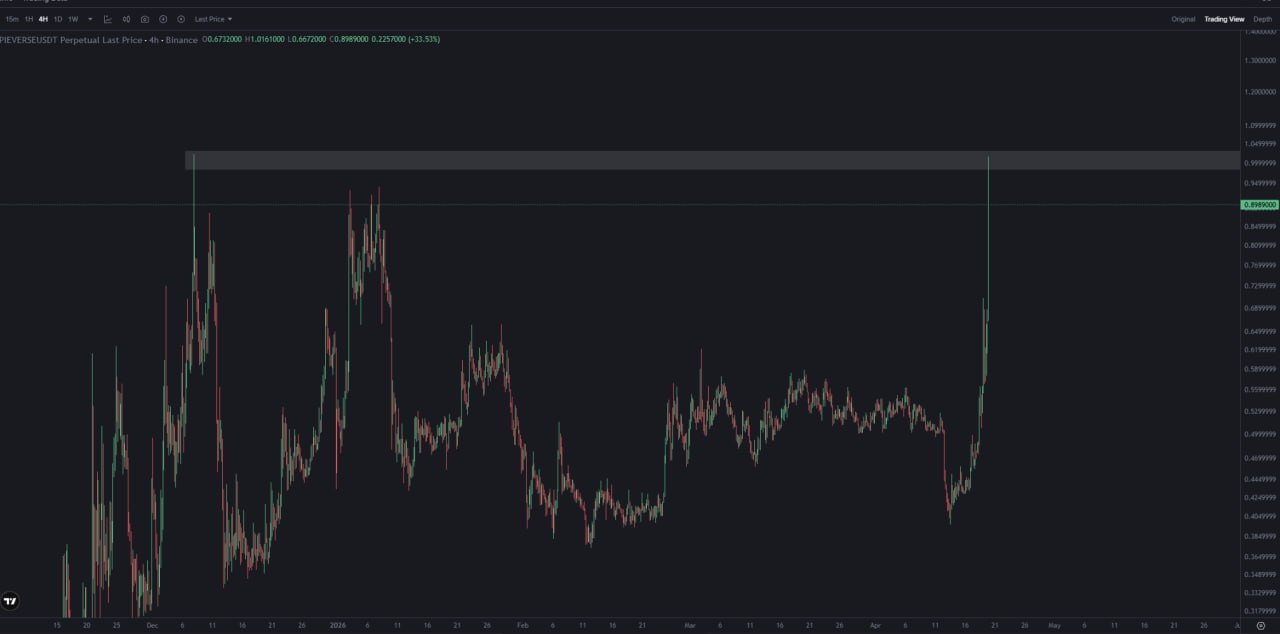Select the 1W timeframe
Viewport: 1280px width, 634px height.
tap(73, 19)
